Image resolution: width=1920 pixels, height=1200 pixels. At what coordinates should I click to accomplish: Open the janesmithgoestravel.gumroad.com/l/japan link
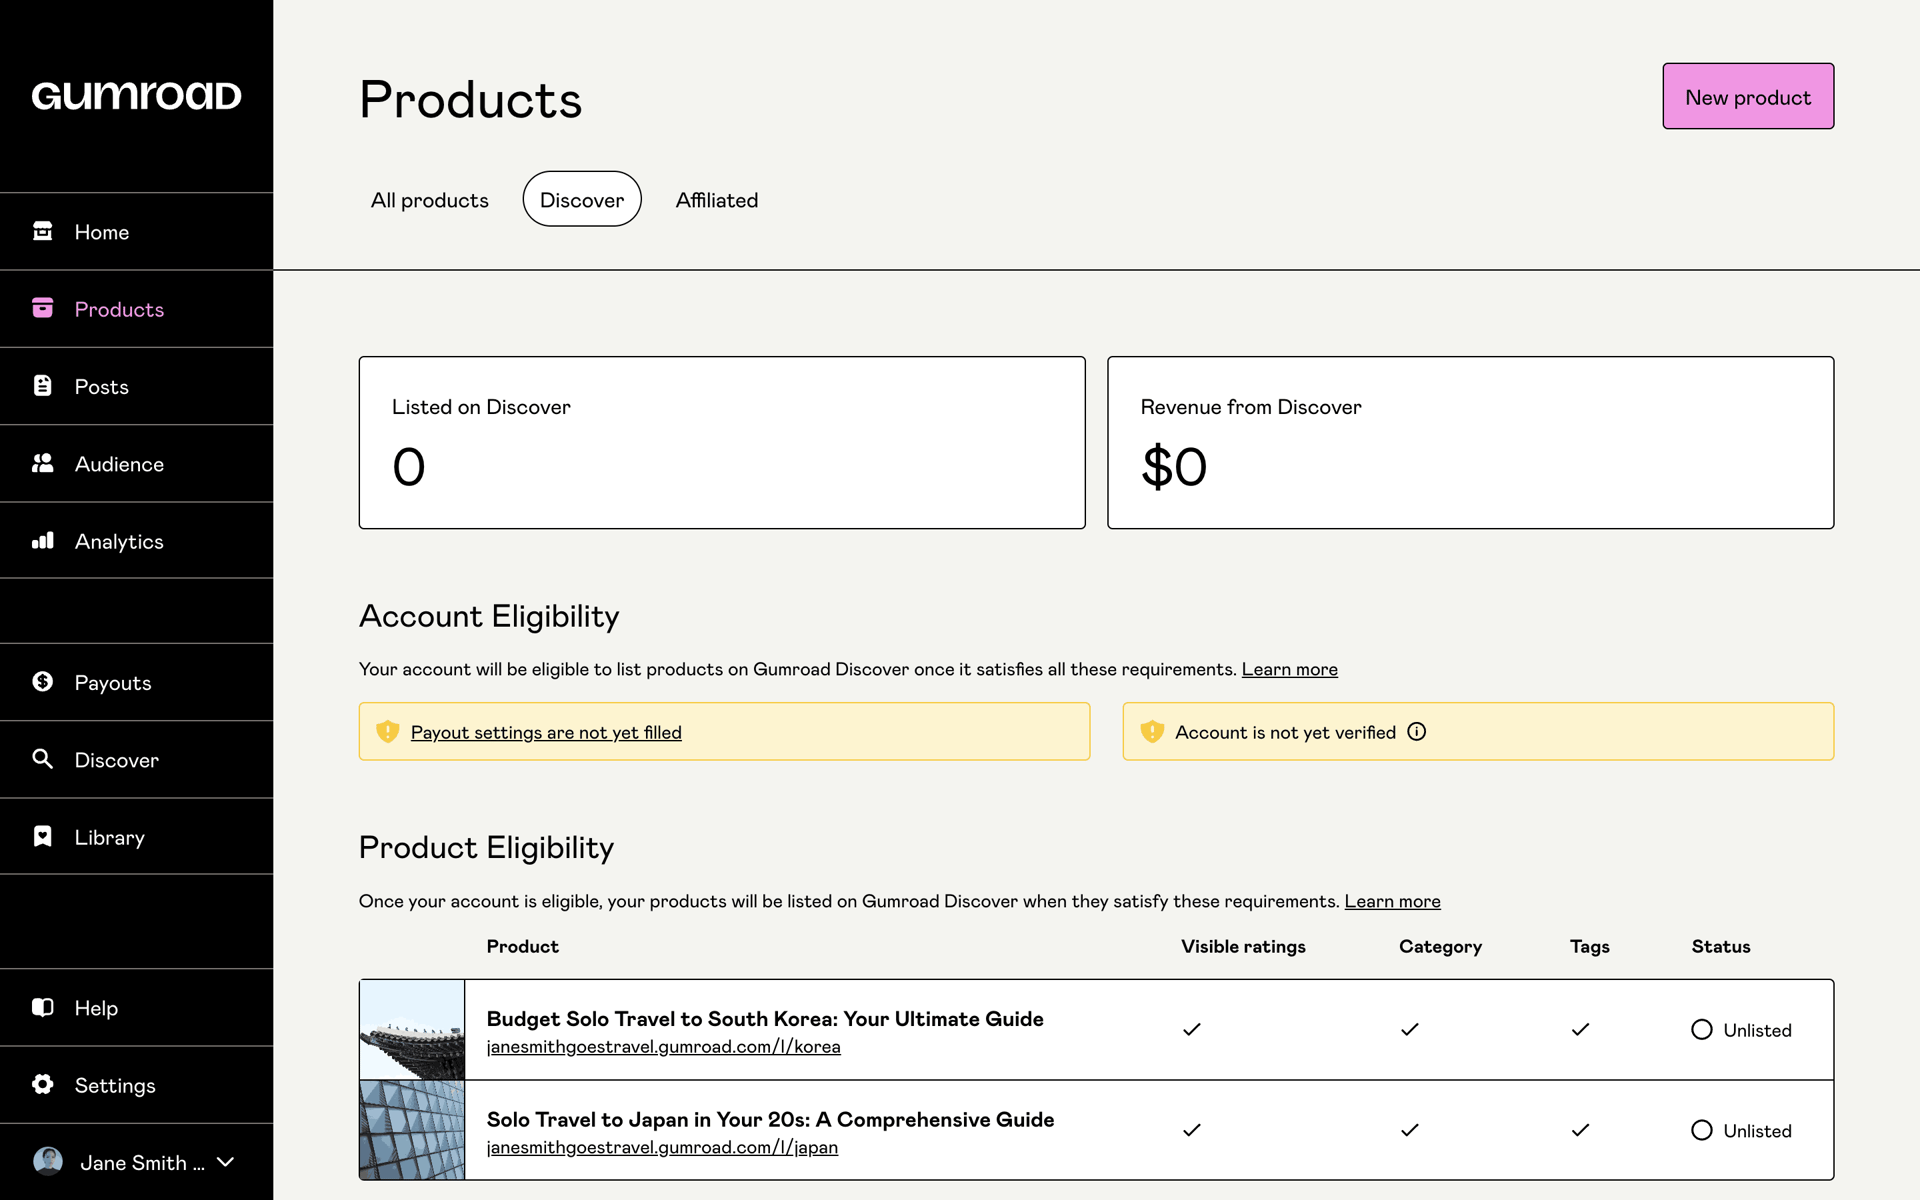pyautogui.click(x=662, y=1147)
